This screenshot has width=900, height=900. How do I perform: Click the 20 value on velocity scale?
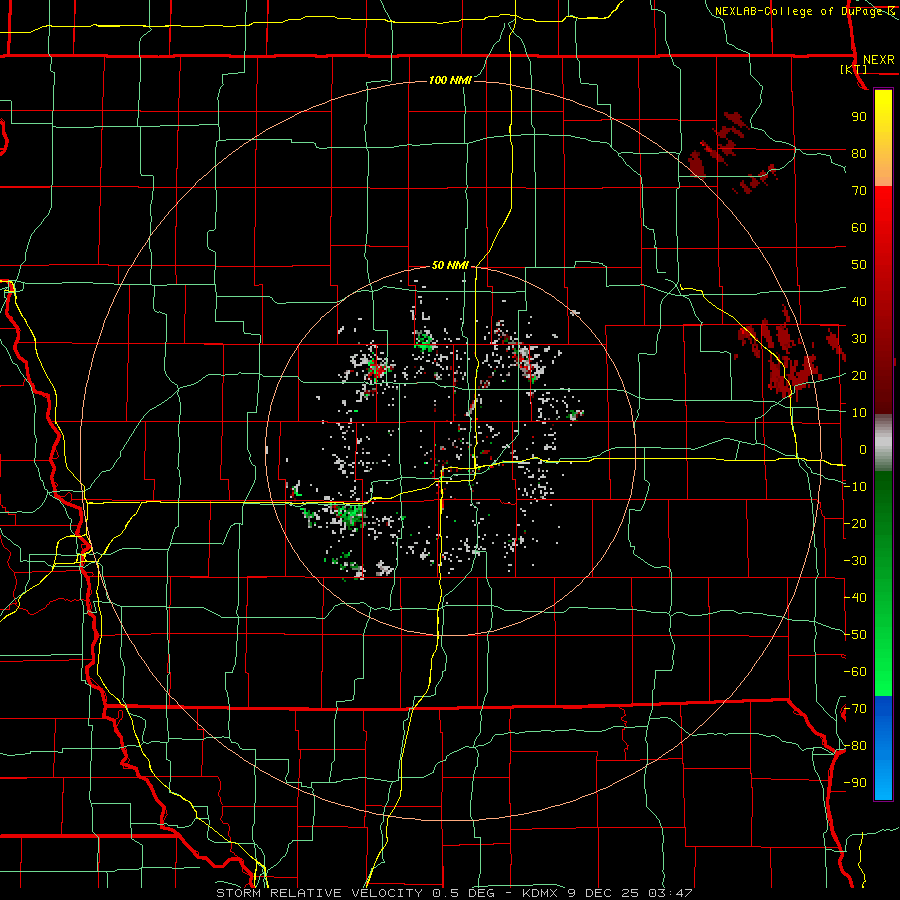point(859,375)
